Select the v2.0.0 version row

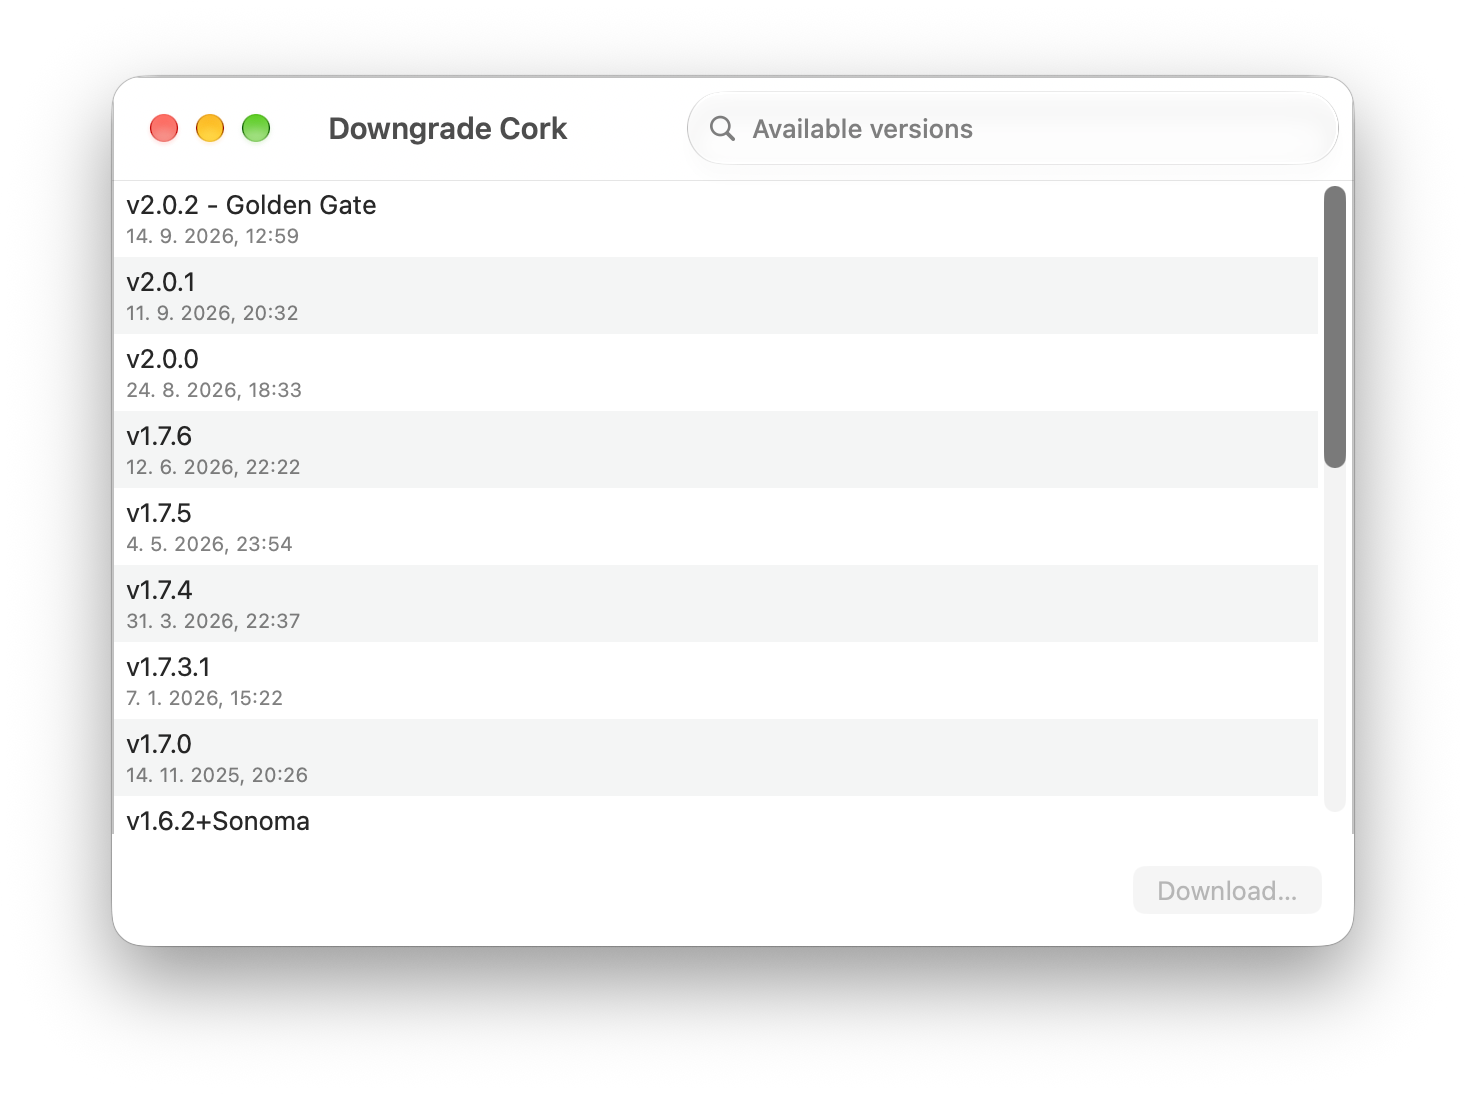point(715,373)
